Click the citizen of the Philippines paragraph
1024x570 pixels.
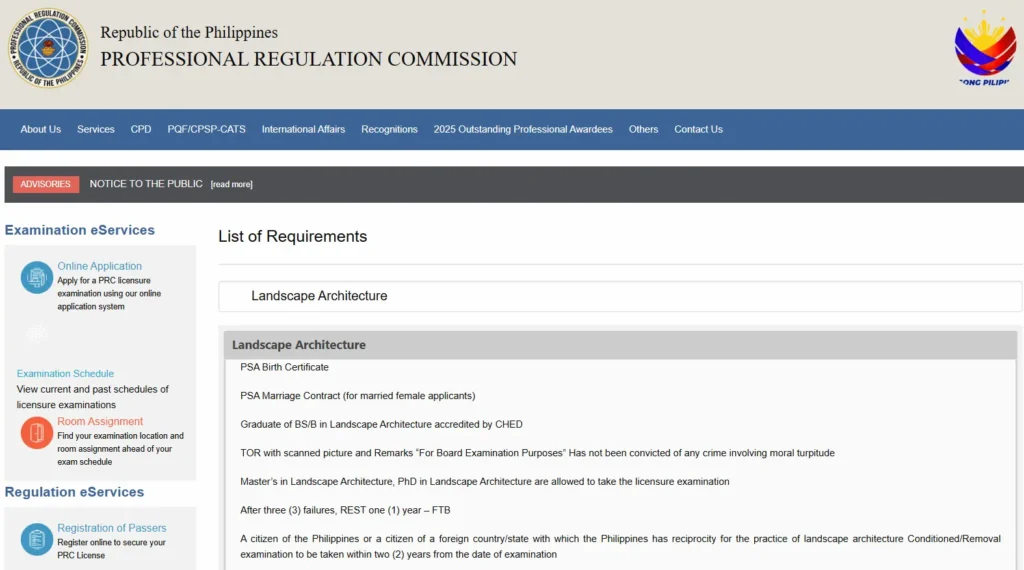(620, 546)
